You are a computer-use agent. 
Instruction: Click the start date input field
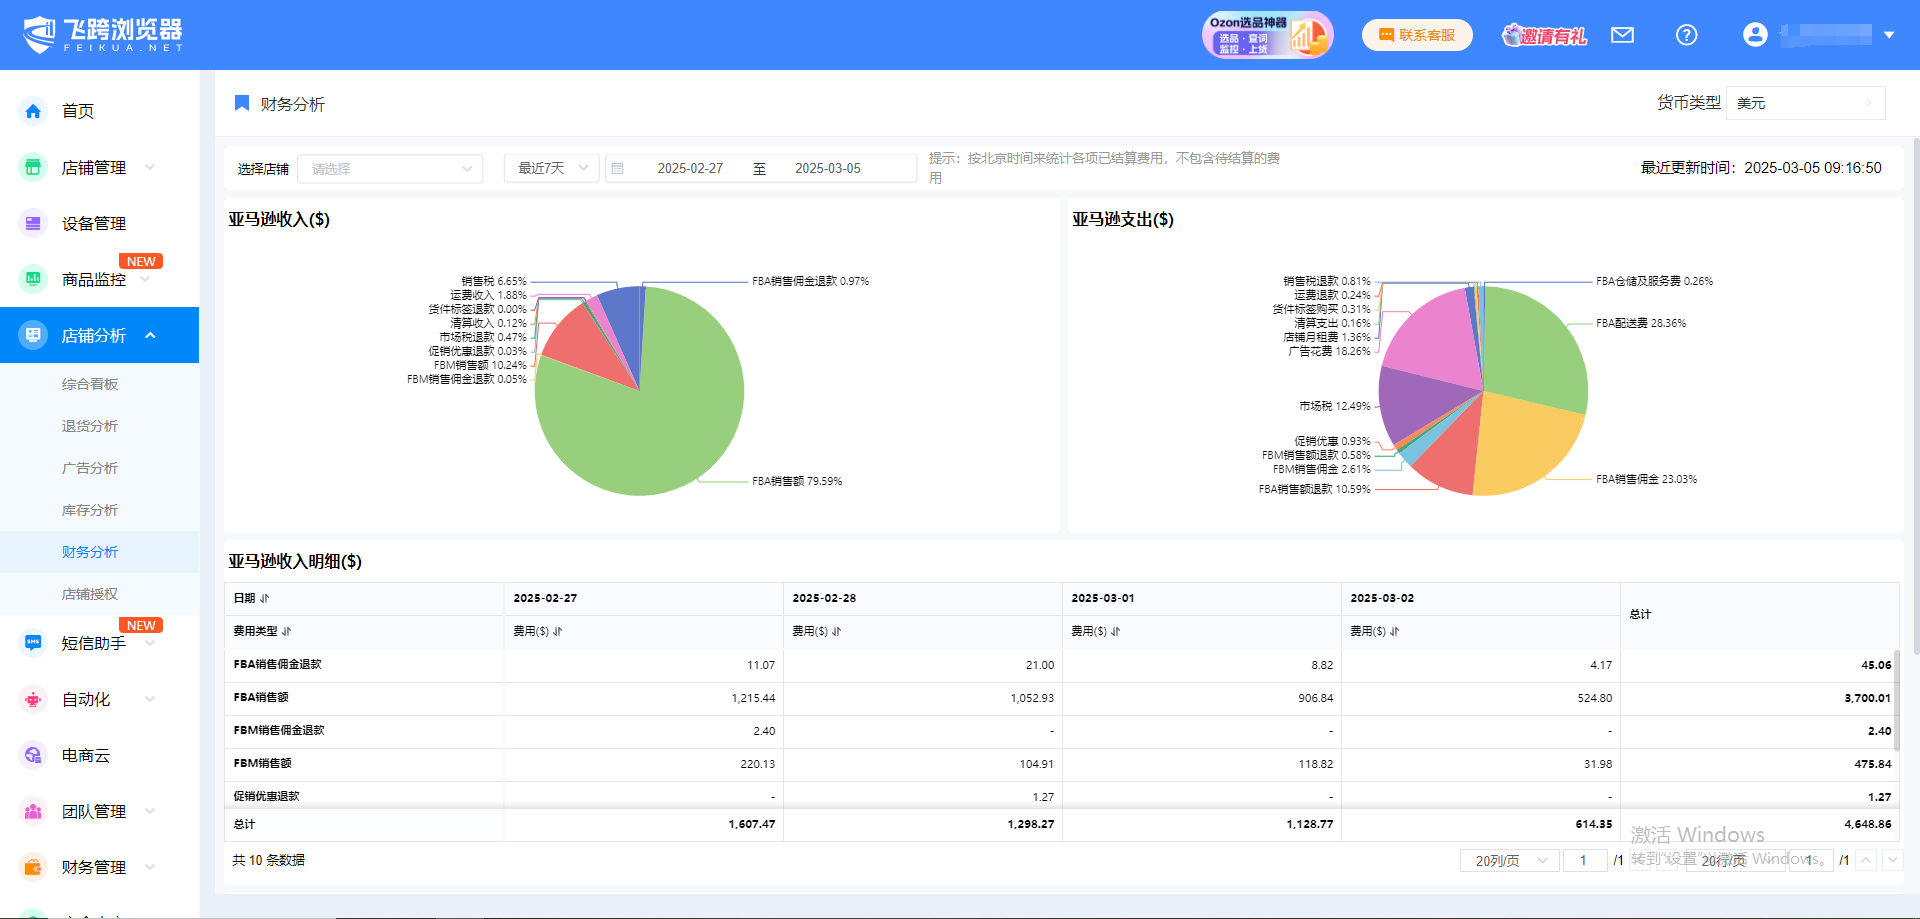(x=690, y=169)
